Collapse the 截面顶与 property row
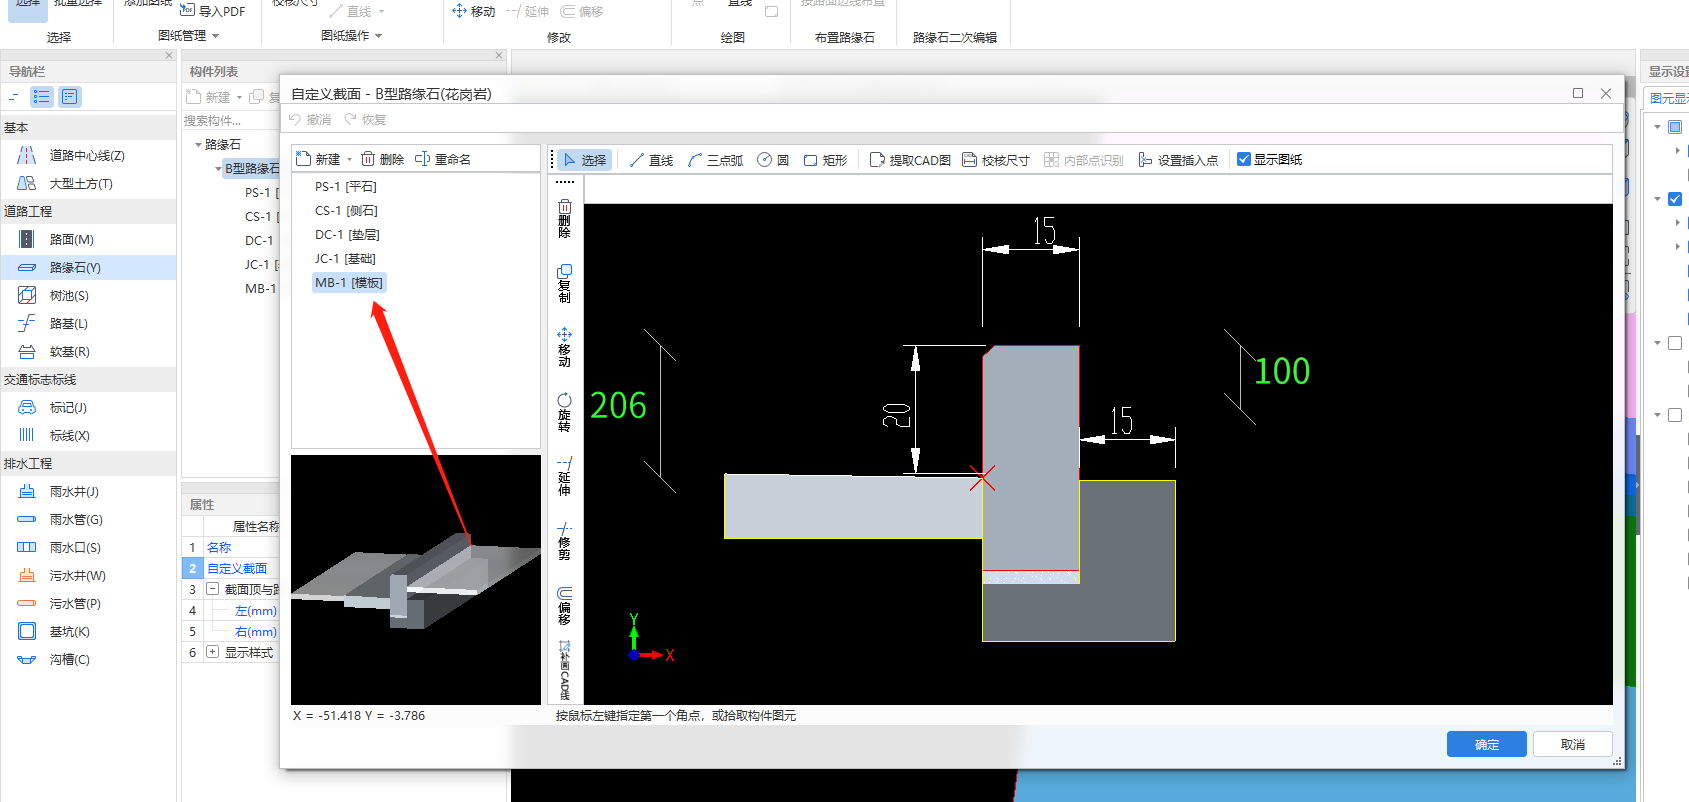 (212, 589)
